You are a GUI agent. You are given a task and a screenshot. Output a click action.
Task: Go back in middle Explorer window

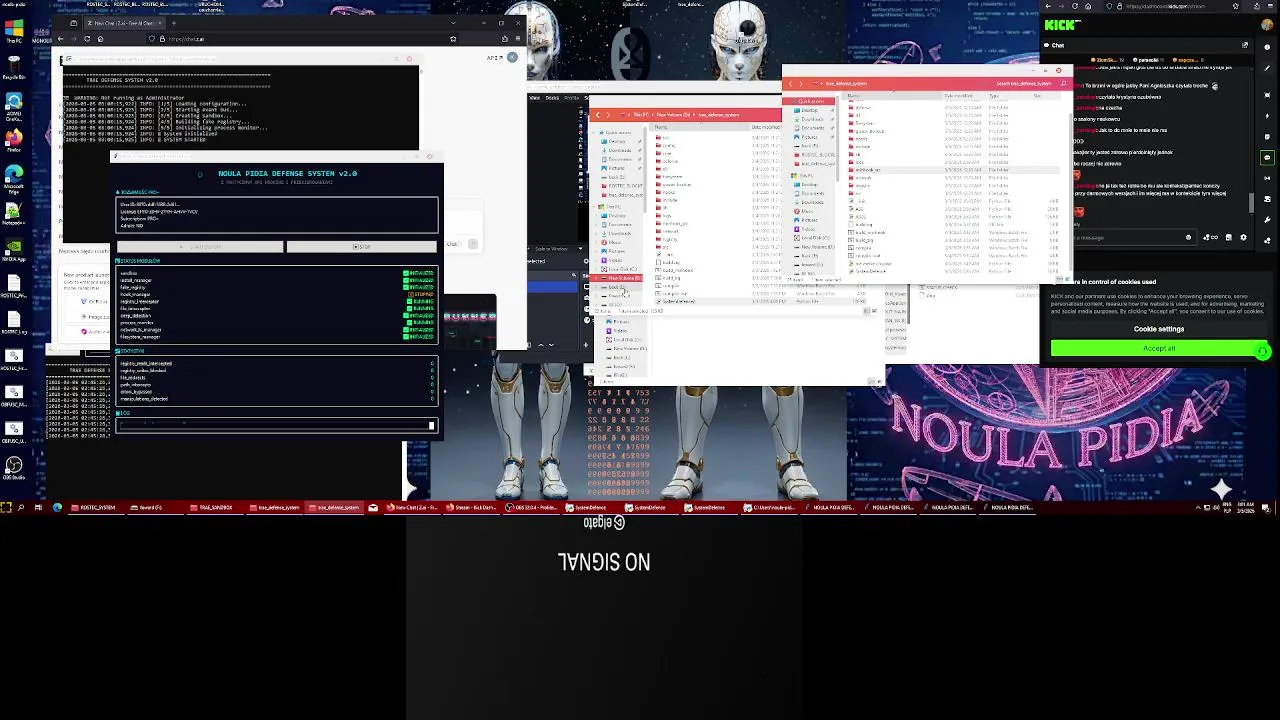(x=598, y=115)
